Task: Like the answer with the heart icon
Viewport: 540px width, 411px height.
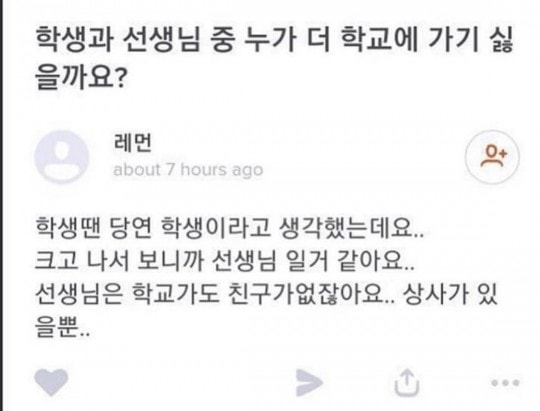Action: click(x=51, y=382)
